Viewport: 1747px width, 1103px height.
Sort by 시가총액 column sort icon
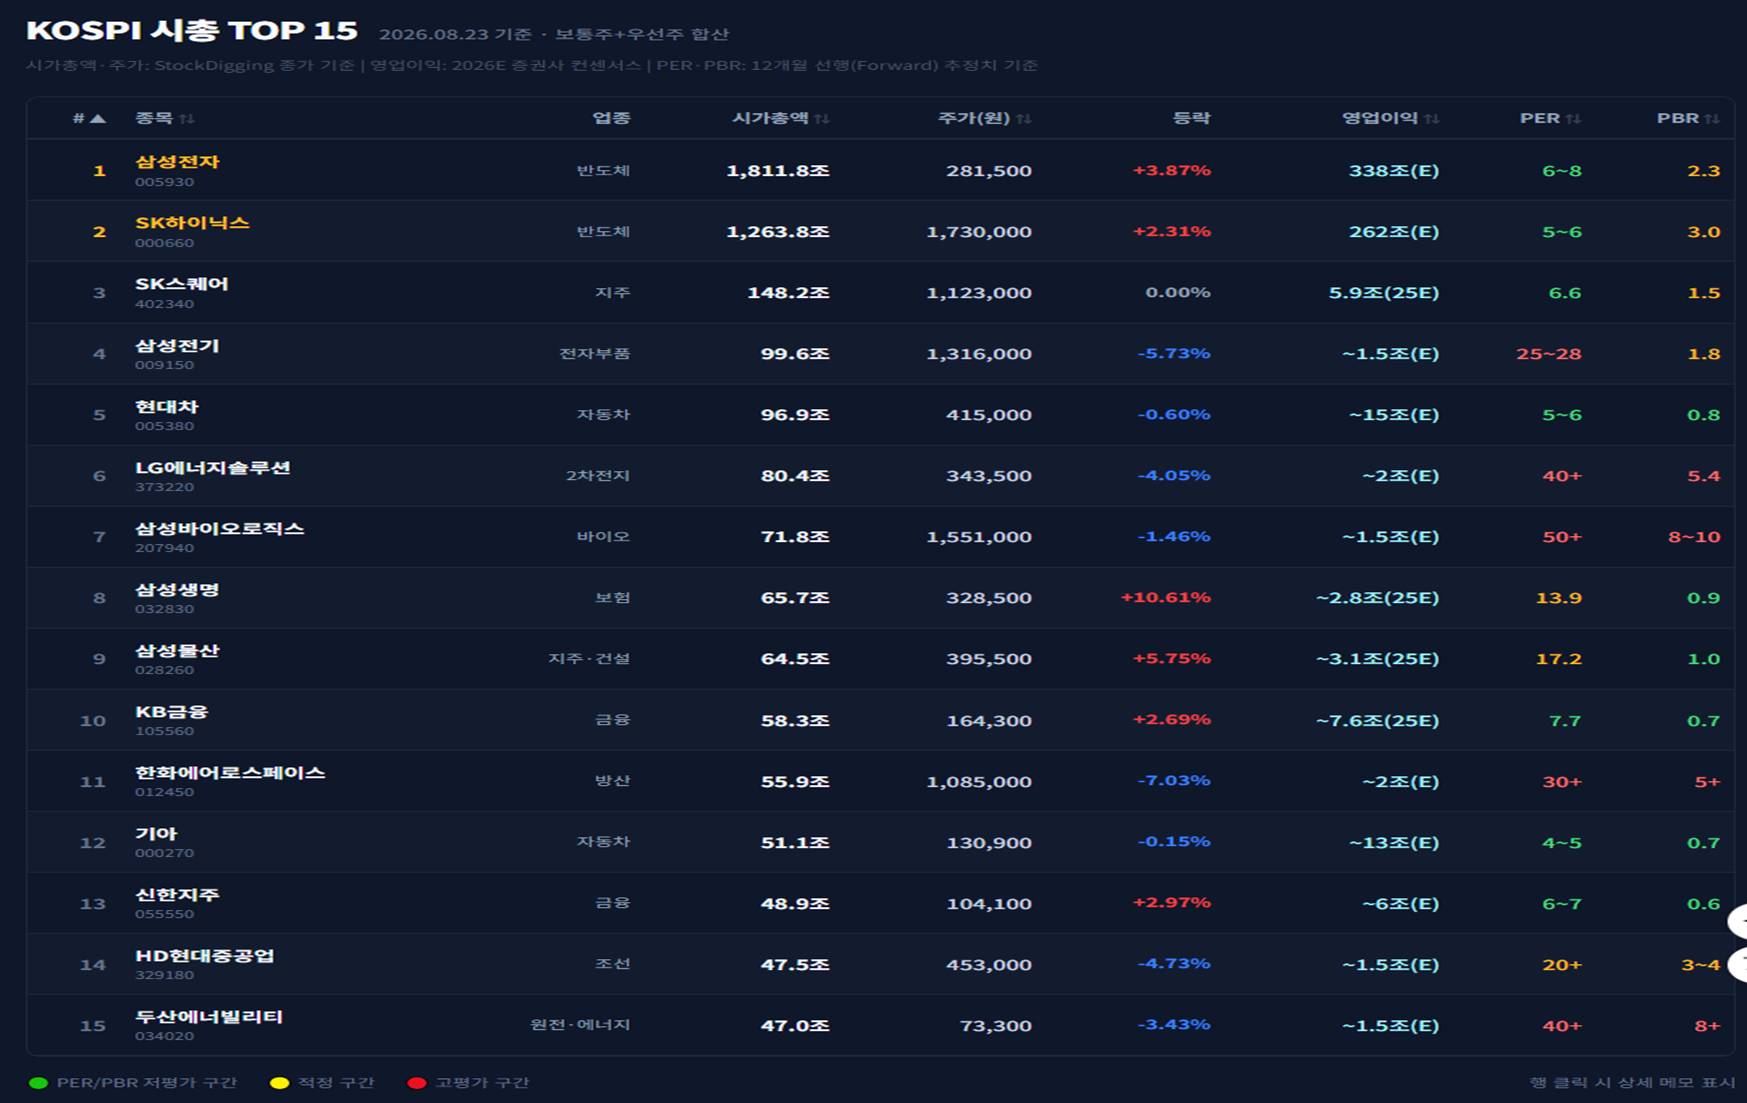822,118
